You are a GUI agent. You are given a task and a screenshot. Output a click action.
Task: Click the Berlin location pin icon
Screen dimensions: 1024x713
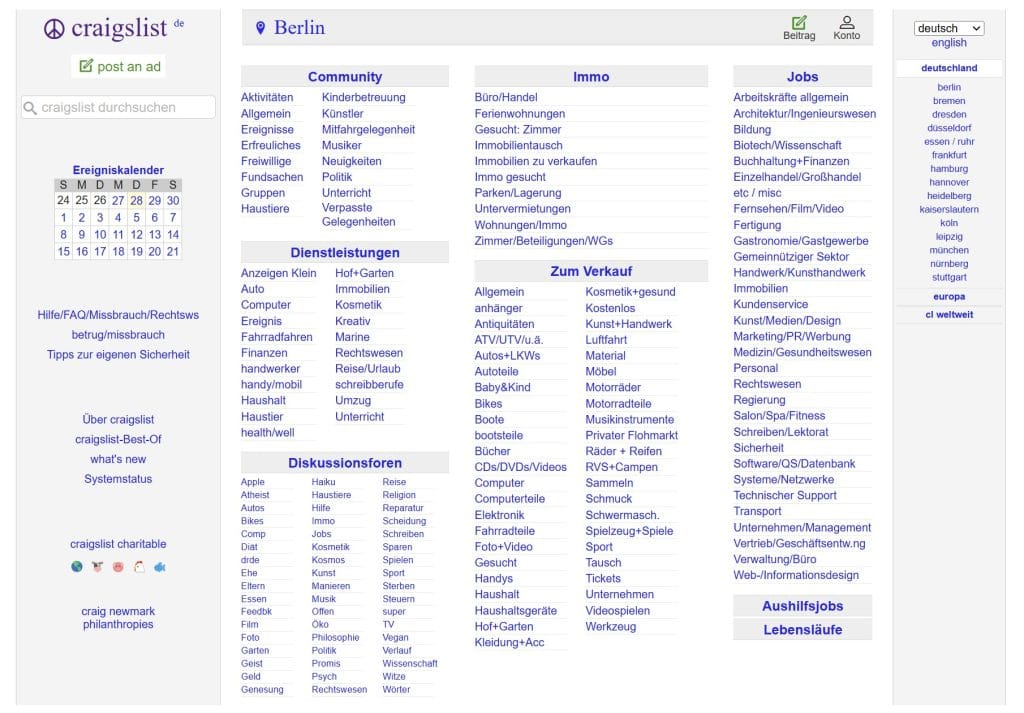click(261, 27)
